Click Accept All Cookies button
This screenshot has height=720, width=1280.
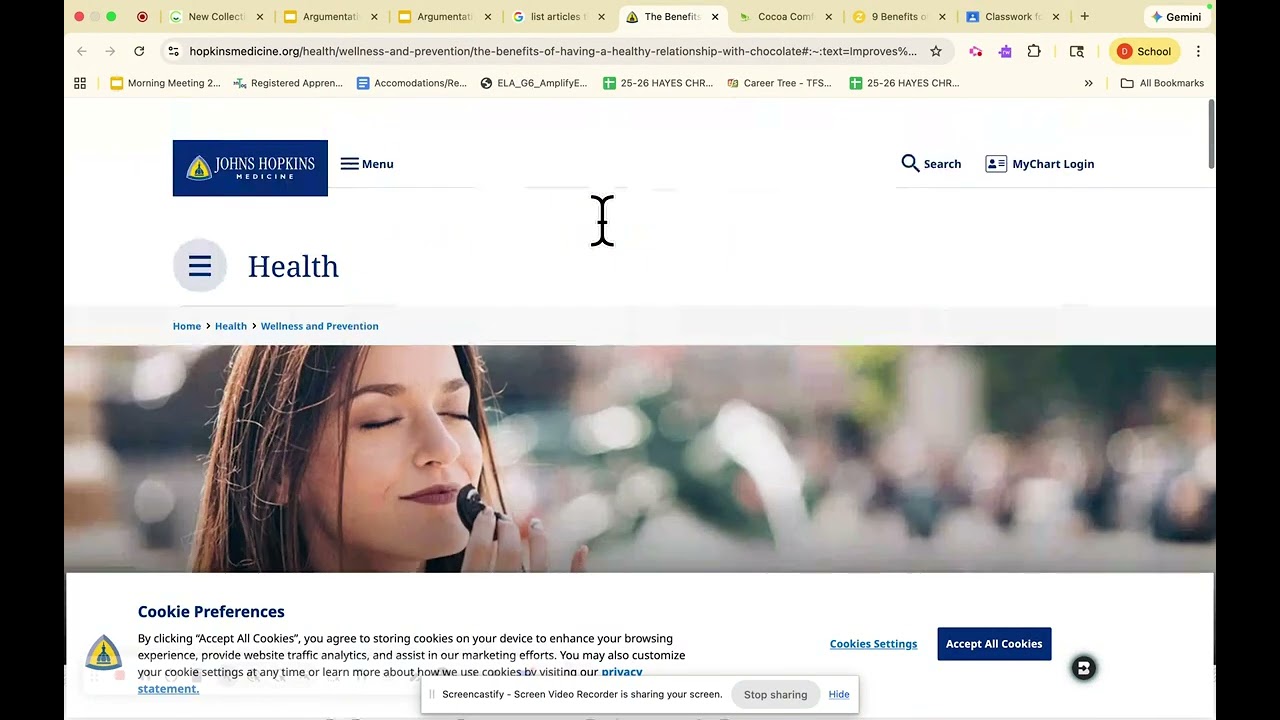point(994,644)
